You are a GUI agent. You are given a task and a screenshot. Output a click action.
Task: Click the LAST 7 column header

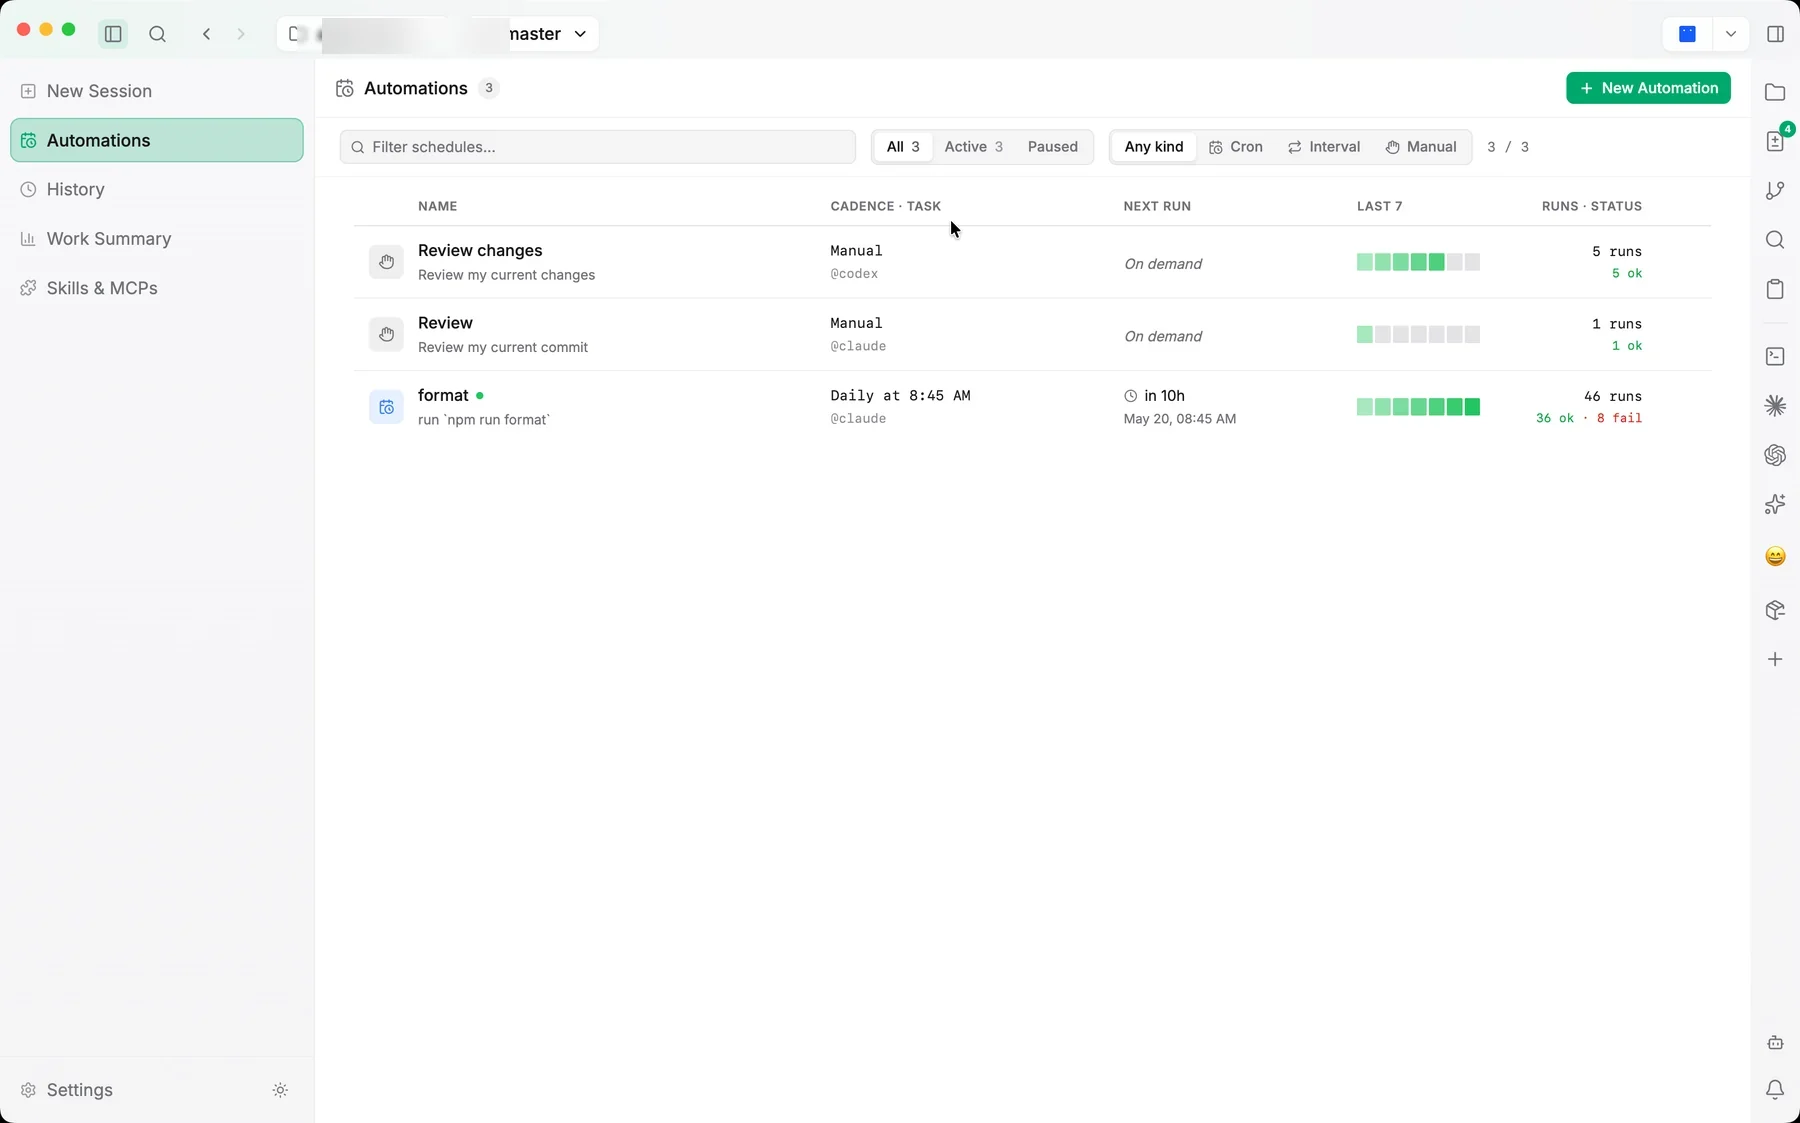[x=1380, y=206]
